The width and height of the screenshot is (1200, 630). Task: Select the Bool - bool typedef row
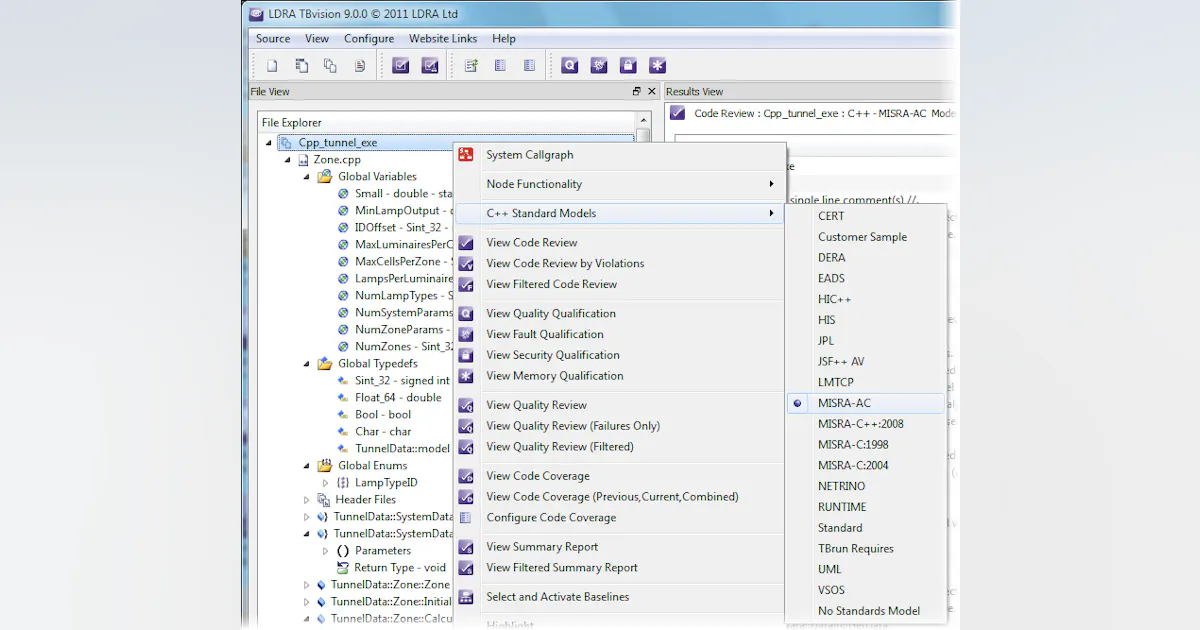click(x=383, y=415)
